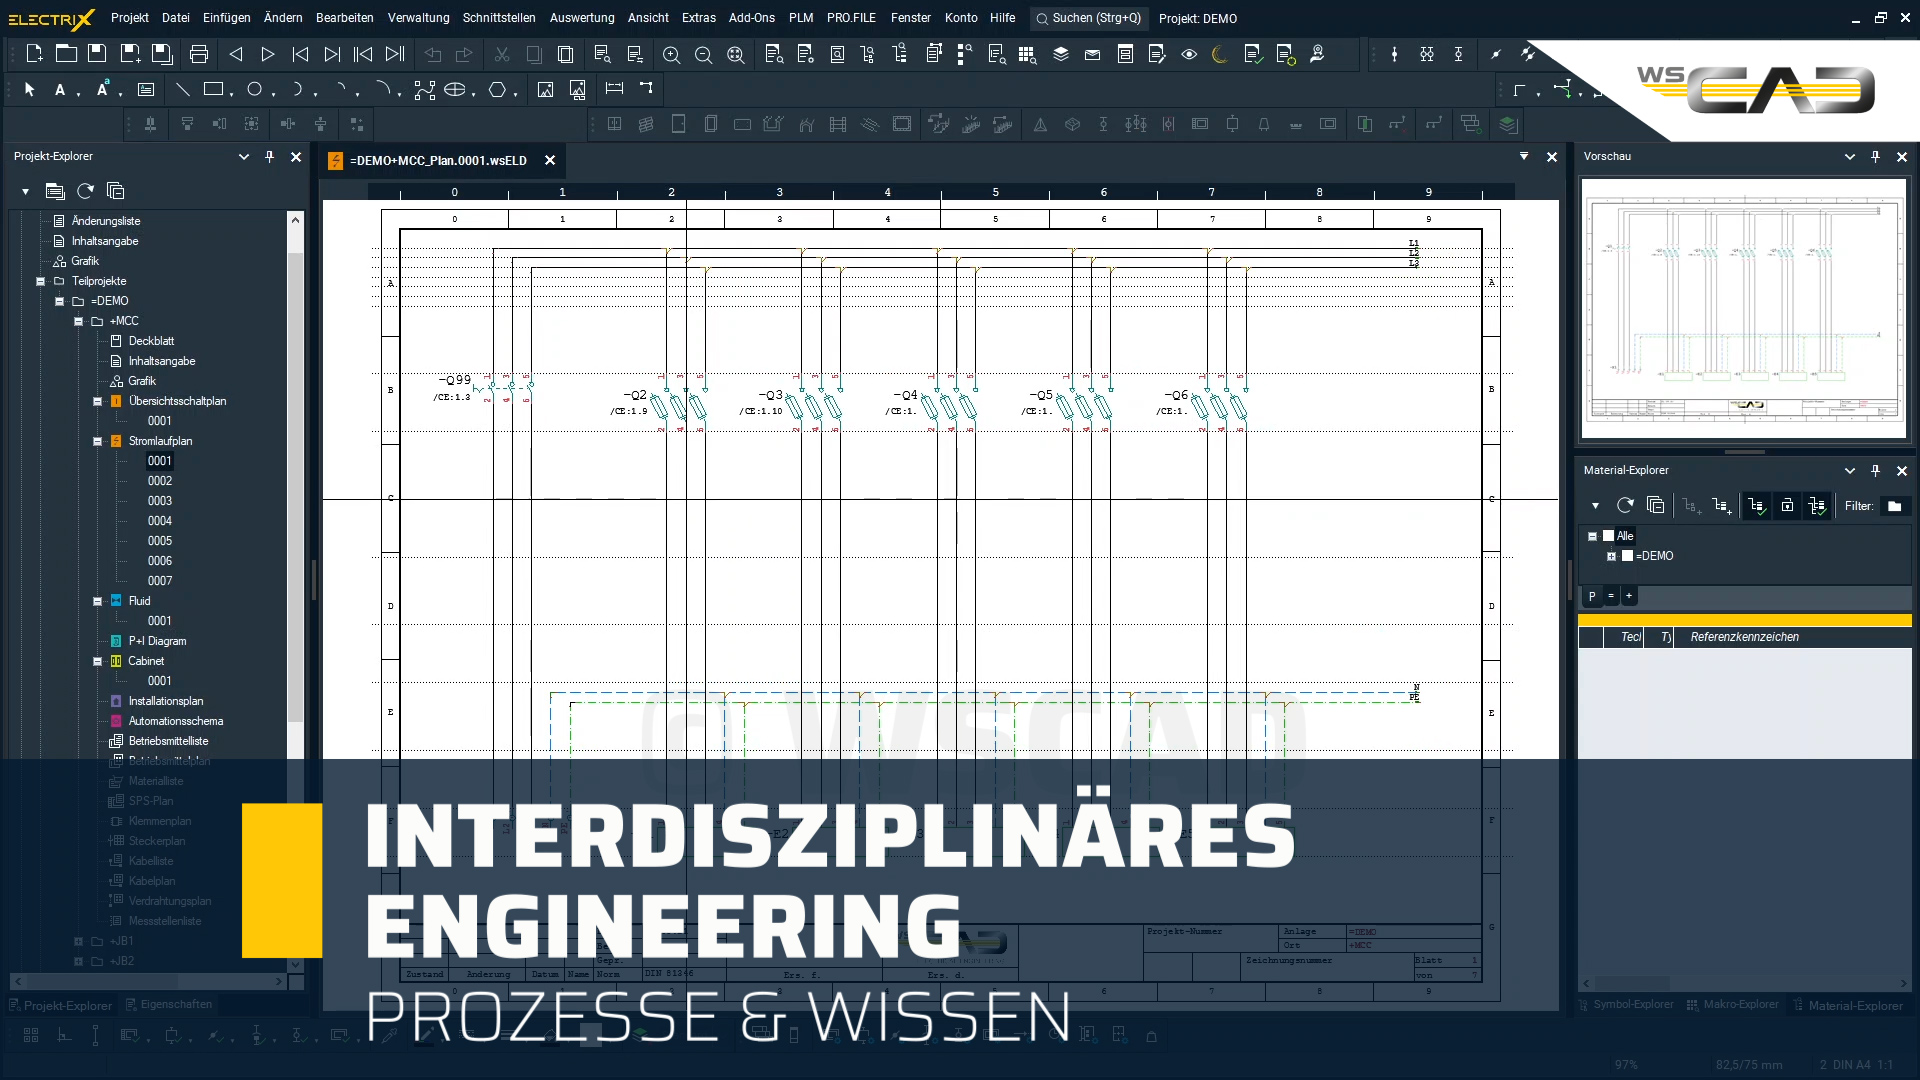Open the layer management icon
This screenshot has width=1920, height=1080.
click(1061, 55)
